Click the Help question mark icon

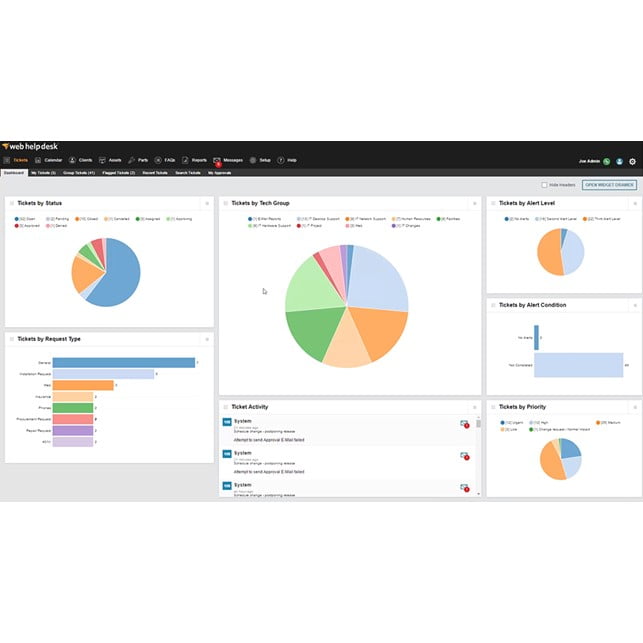[x=281, y=160]
